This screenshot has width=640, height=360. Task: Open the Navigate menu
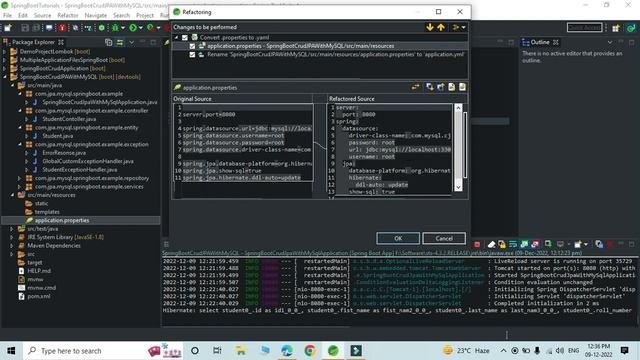[96, 15]
